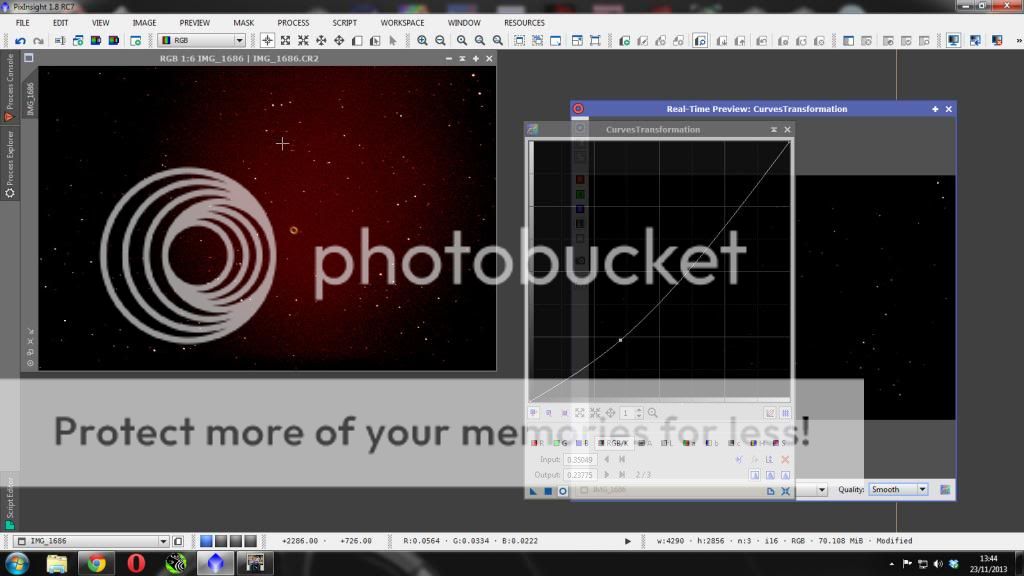The image size is (1024, 576).
Task: Edit the Input value field
Action: (580, 459)
